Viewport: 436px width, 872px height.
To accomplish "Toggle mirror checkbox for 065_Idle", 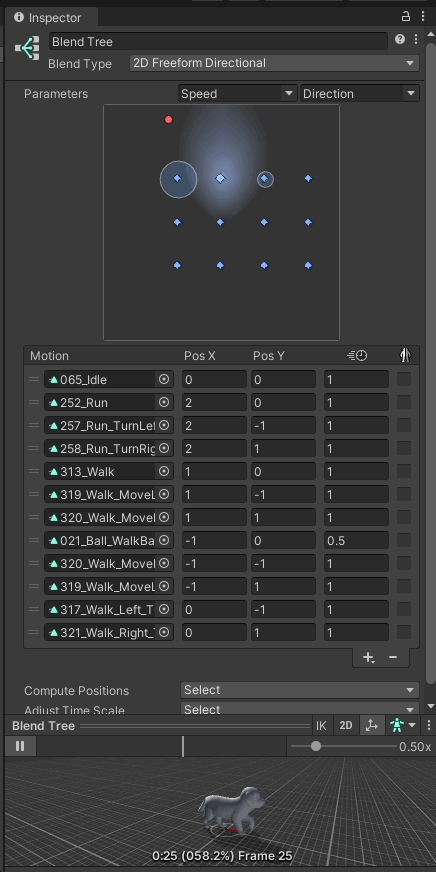I will 404,379.
